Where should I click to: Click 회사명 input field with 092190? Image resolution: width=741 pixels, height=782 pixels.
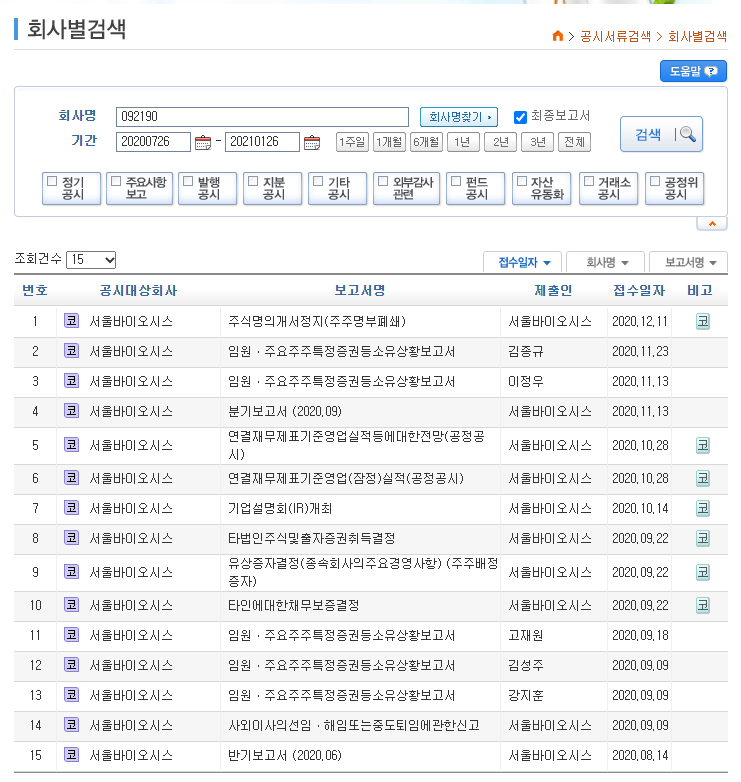pos(262,117)
